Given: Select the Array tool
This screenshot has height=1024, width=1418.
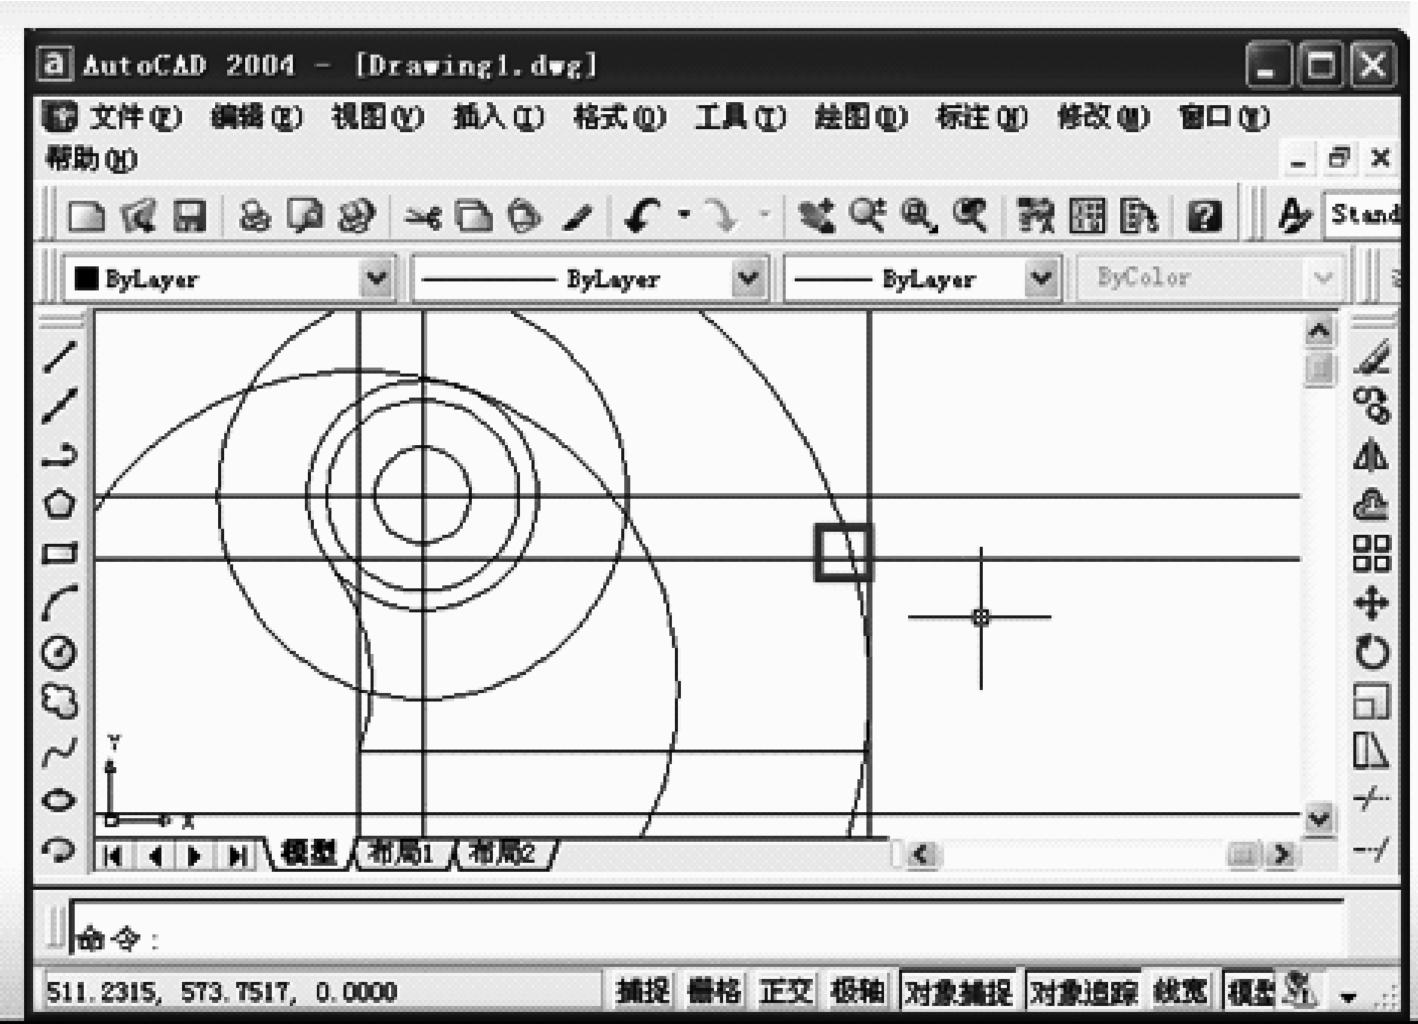Looking at the screenshot, I should (1372, 553).
